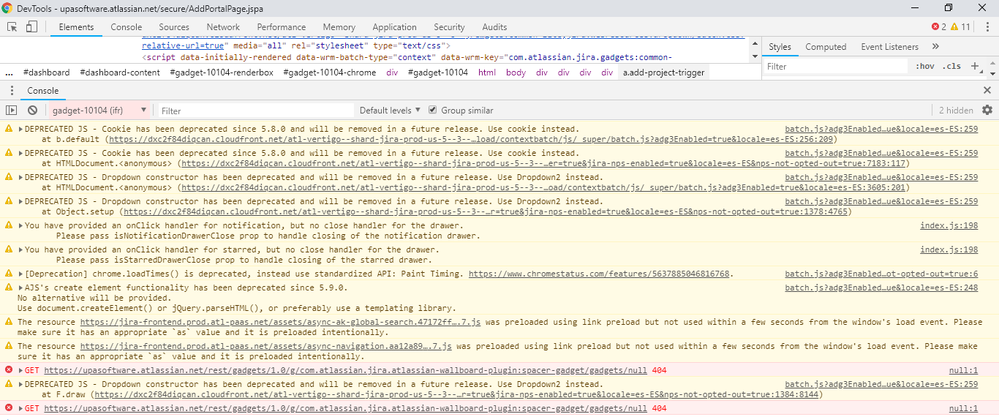Close the console drawer with X
Screen dimensions: 999x420
point(987,91)
